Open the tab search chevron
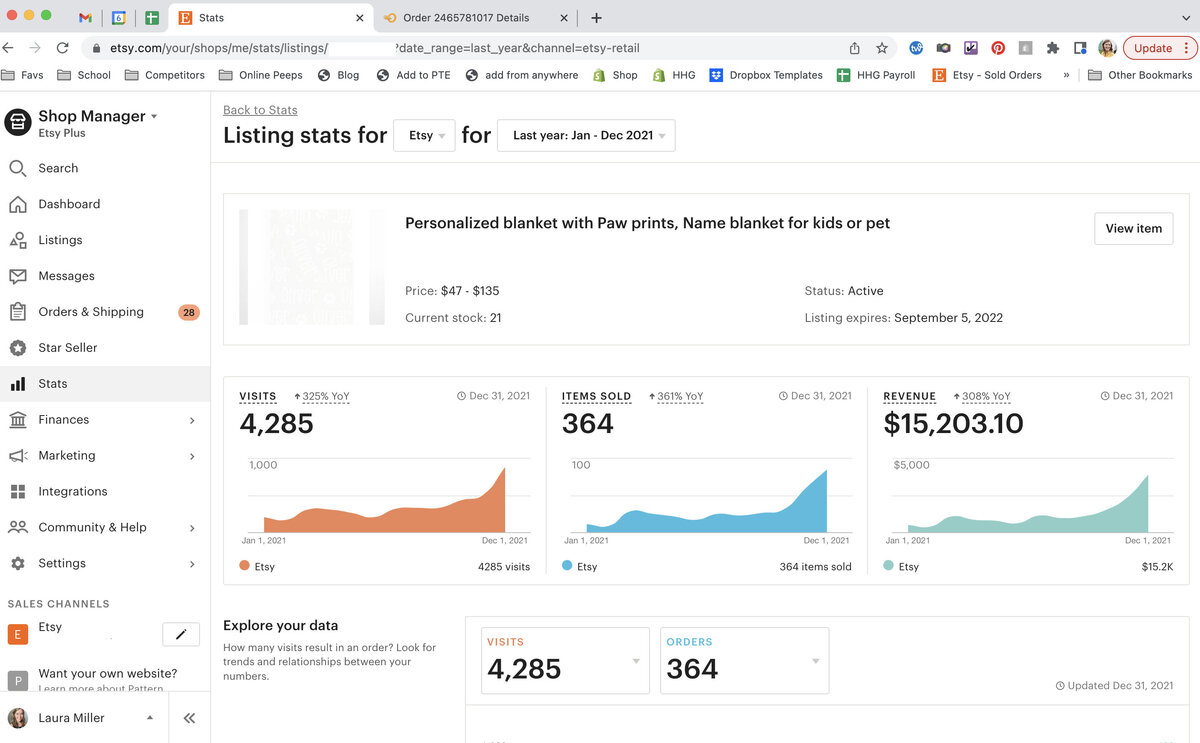The image size is (1200, 743). pos(1186,18)
